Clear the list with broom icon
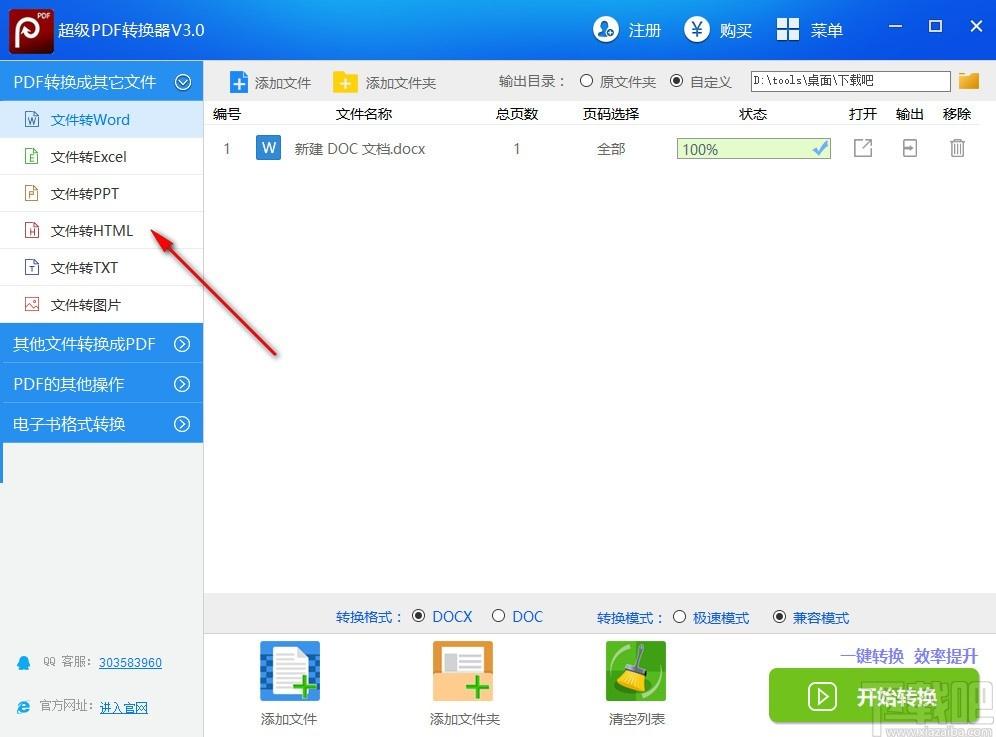The height and width of the screenshot is (737, 996). [x=636, y=671]
